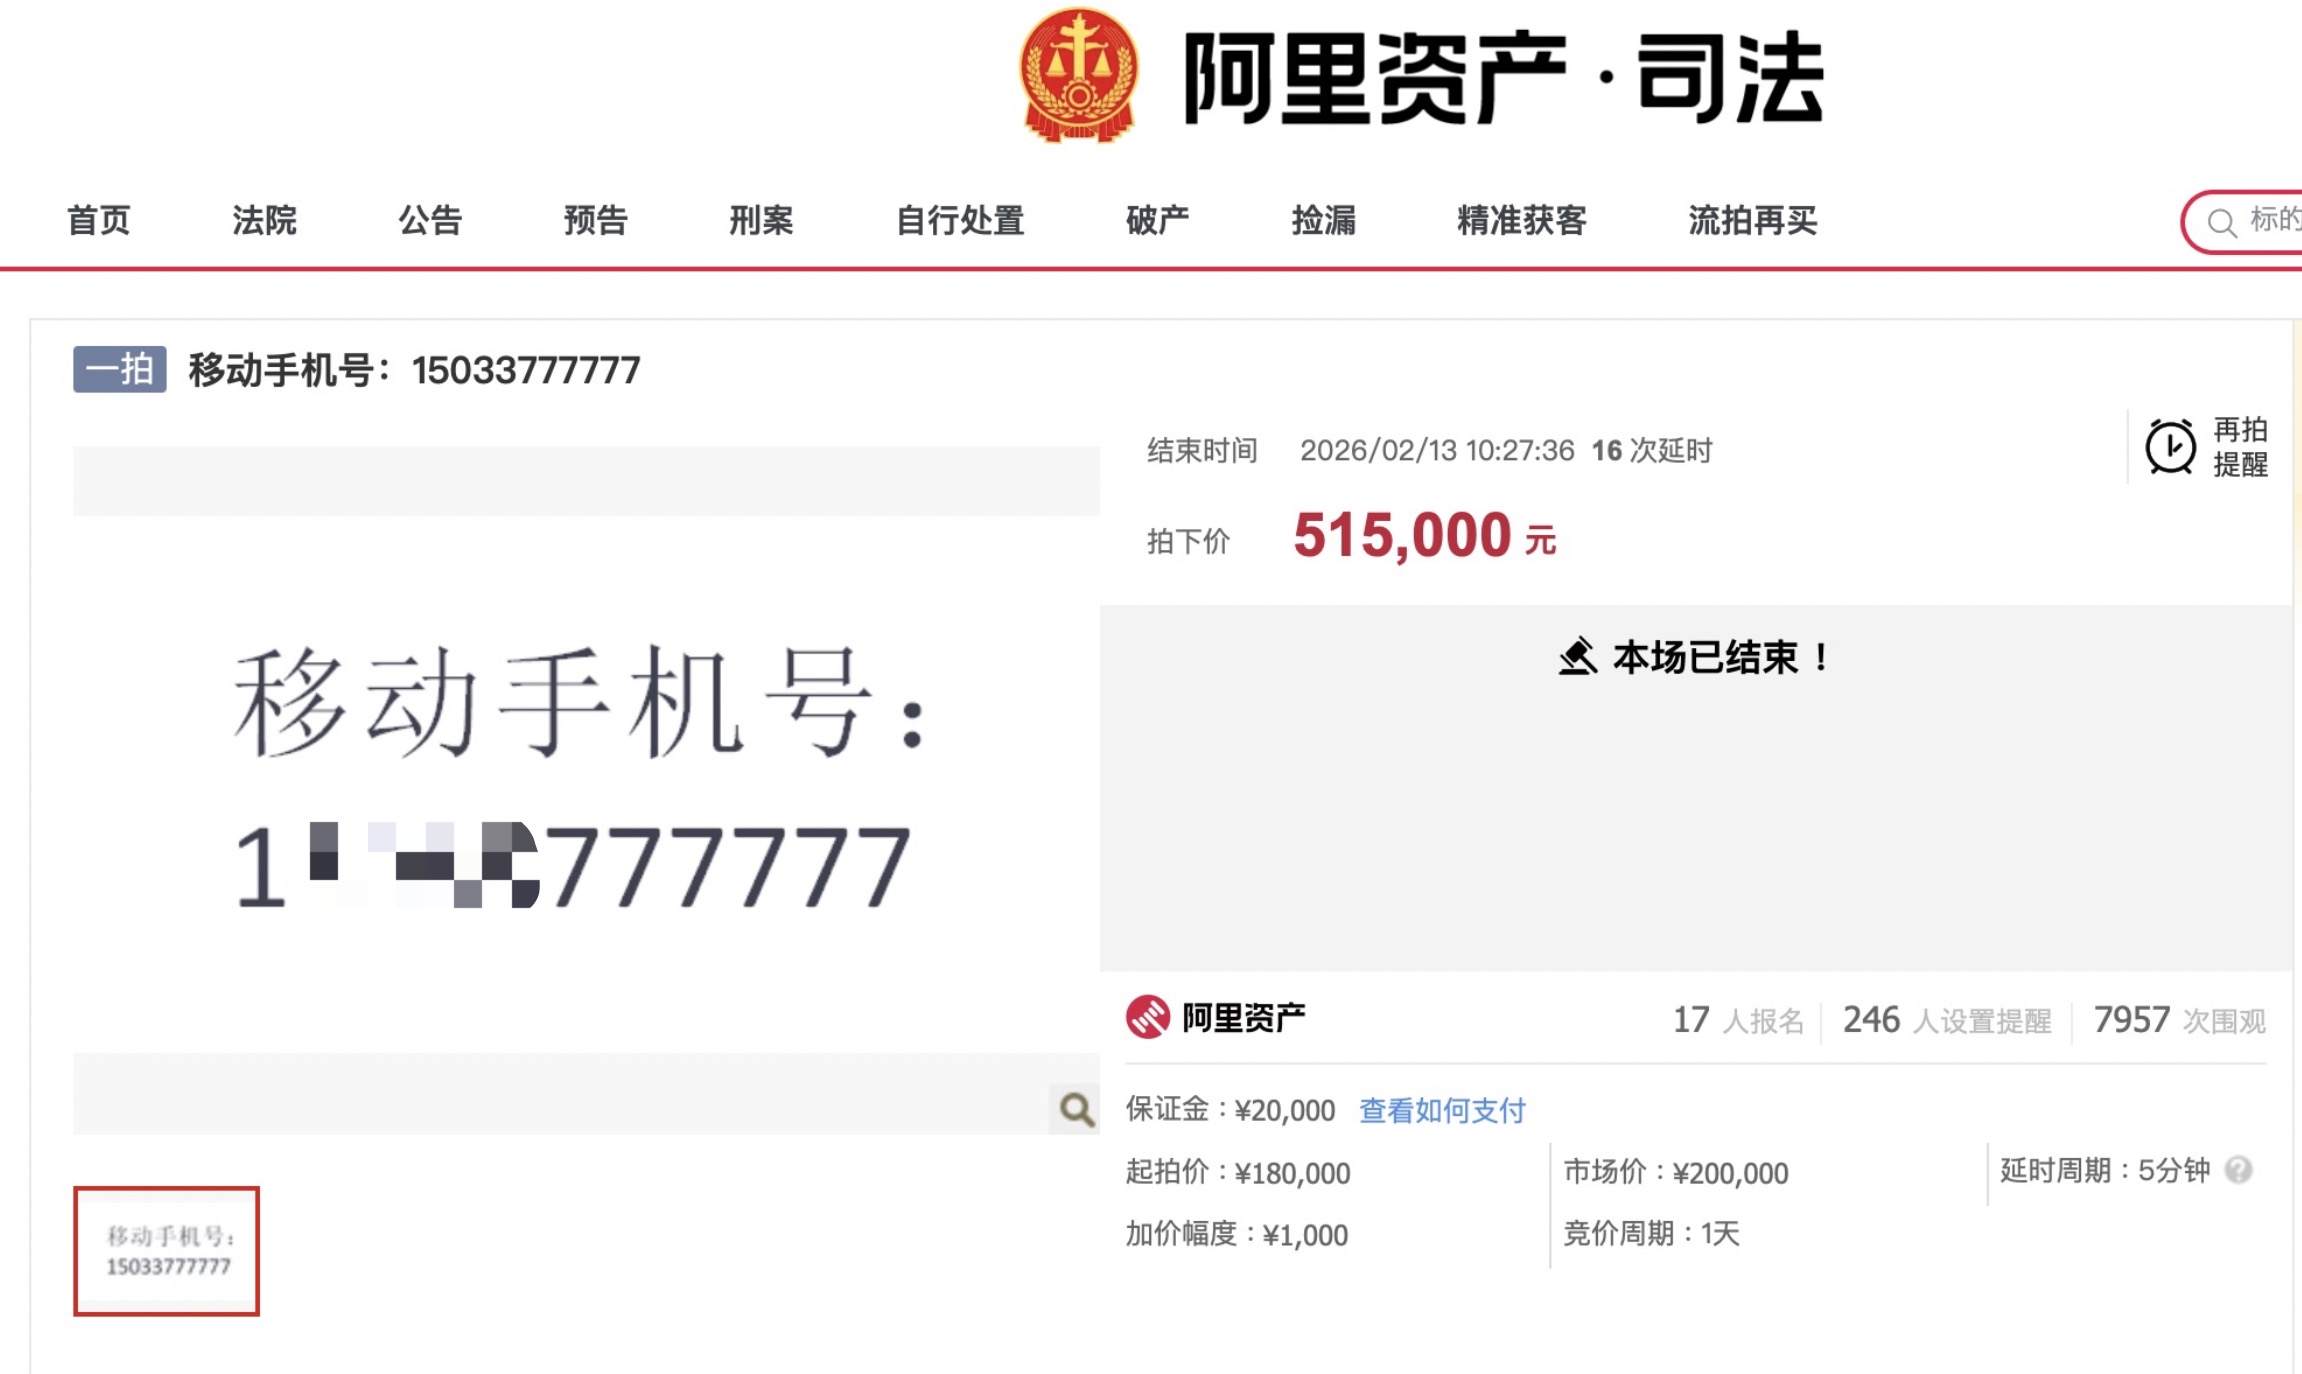Click the question mark help icon beside 延时周期

pos(2238,1170)
